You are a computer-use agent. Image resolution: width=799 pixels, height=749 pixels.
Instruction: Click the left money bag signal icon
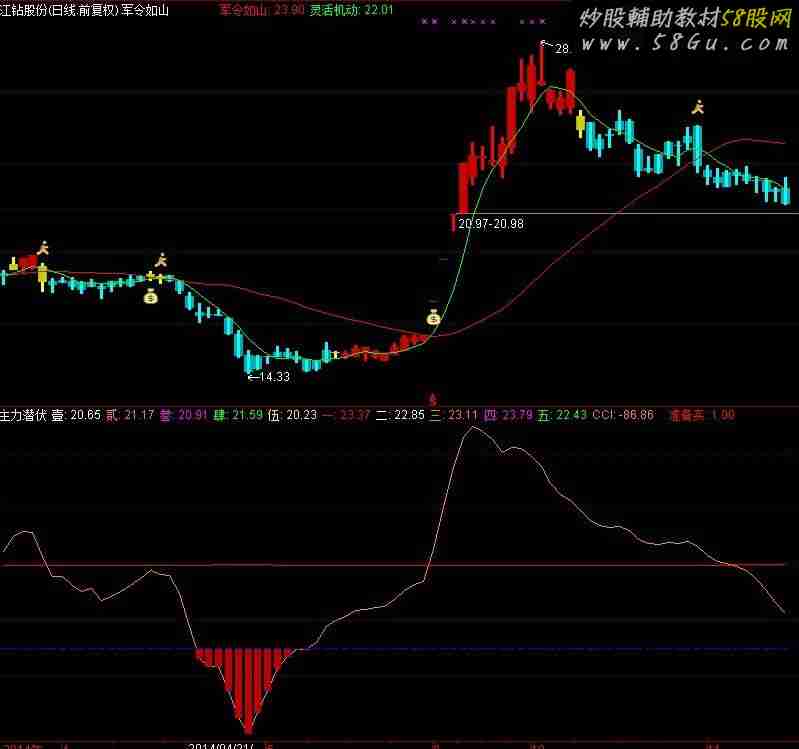[151, 296]
